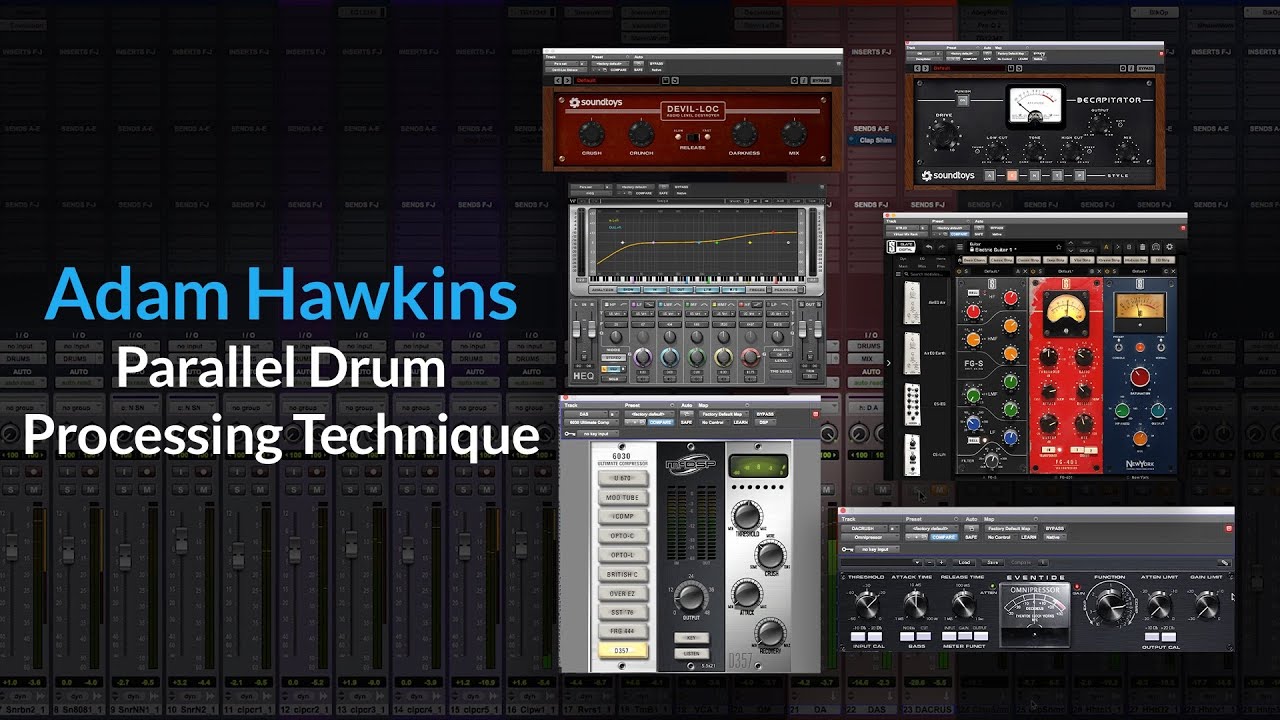This screenshot has width=1280, height=720.
Task: Select Decapitator style T button
Action: (x=1057, y=175)
